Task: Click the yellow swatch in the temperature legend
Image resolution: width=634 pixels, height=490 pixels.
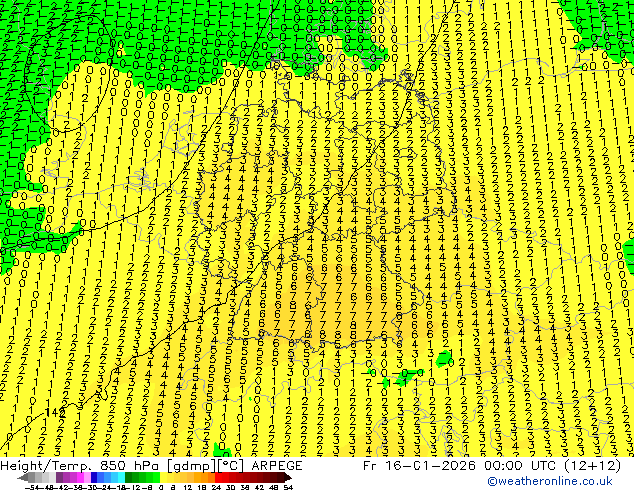Action: pos(163,477)
